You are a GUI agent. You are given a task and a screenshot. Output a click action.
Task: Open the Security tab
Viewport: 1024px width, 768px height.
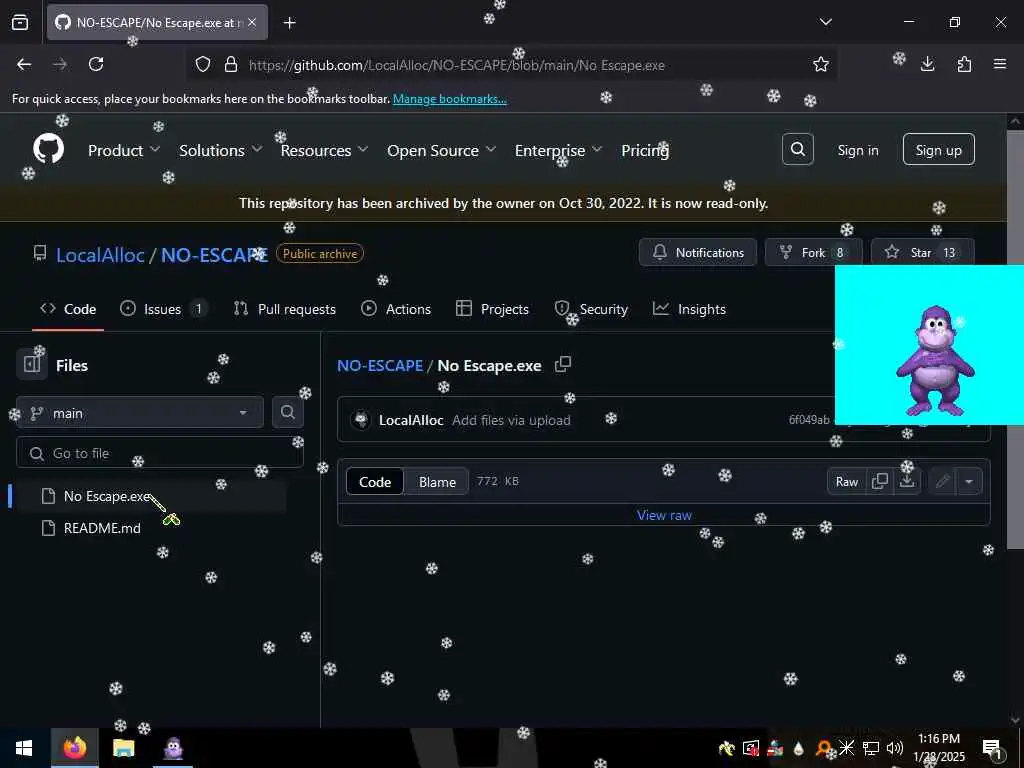(591, 309)
